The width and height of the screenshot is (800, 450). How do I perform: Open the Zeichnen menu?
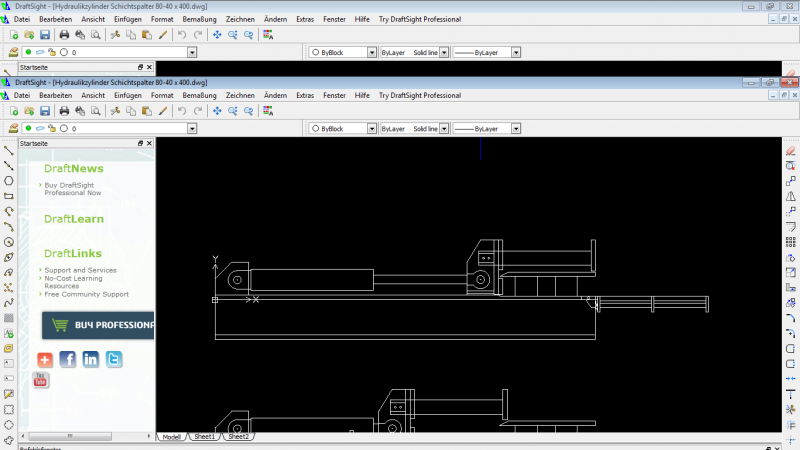[240, 95]
